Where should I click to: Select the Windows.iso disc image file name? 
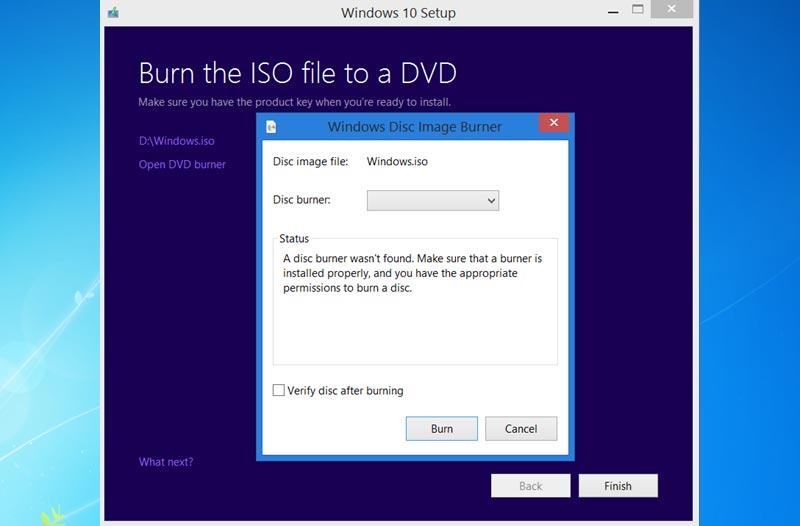click(397, 162)
